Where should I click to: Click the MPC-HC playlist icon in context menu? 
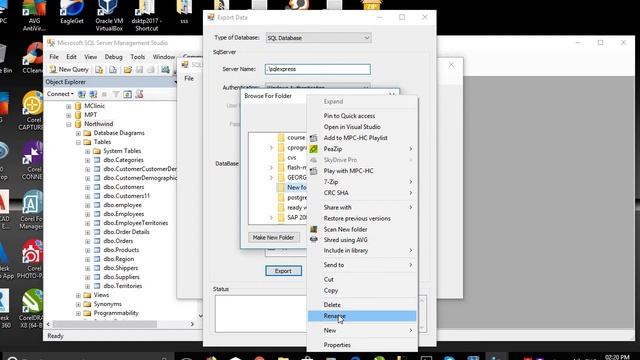[x=313, y=138]
